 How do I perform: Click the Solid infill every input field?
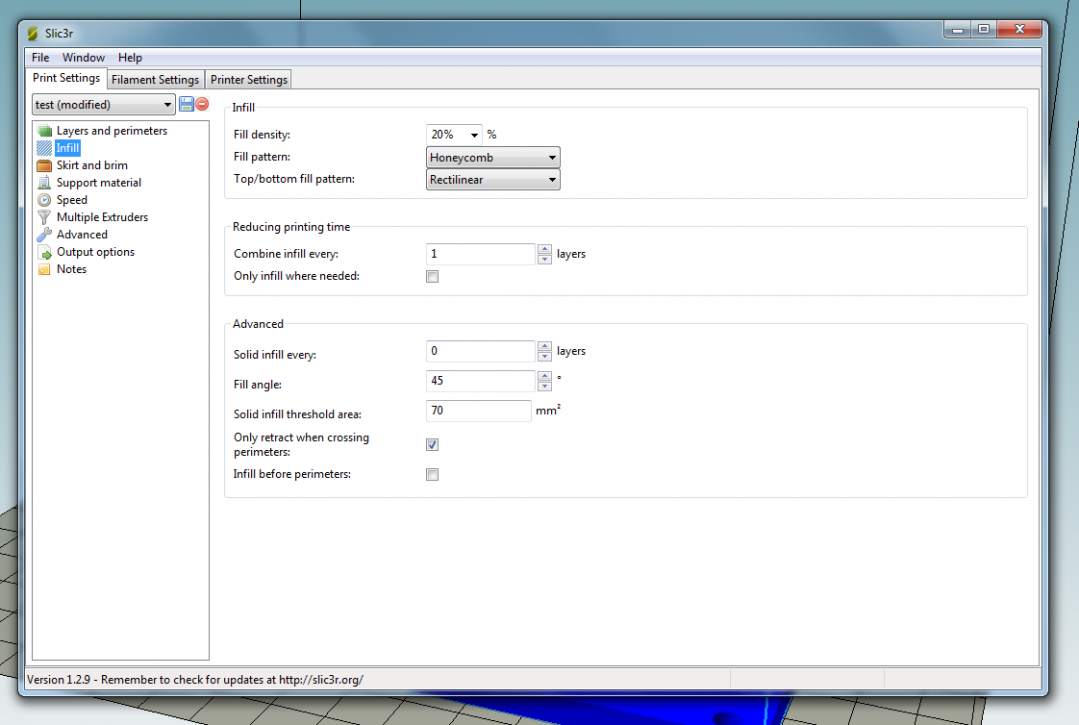click(480, 351)
